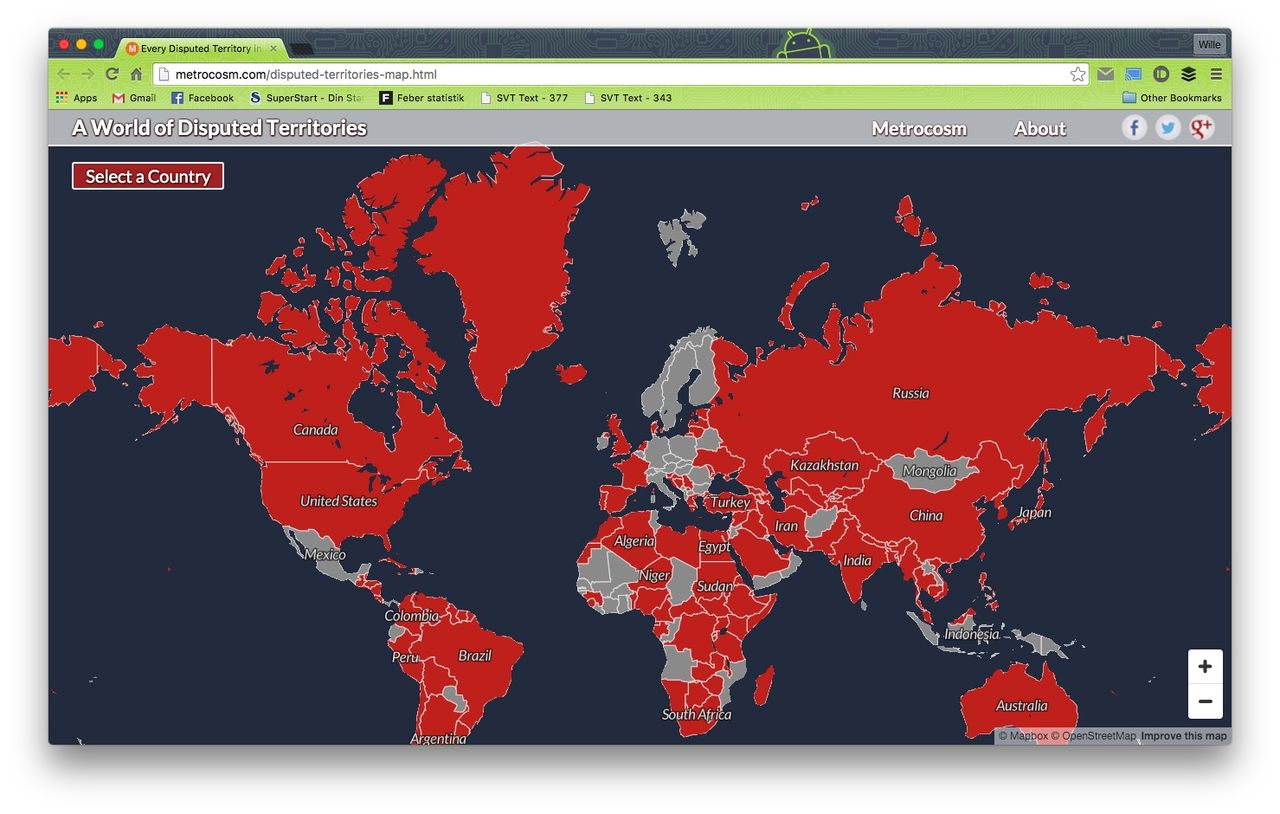
Task: Click the China map label
Action: click(x=926, y=516)
